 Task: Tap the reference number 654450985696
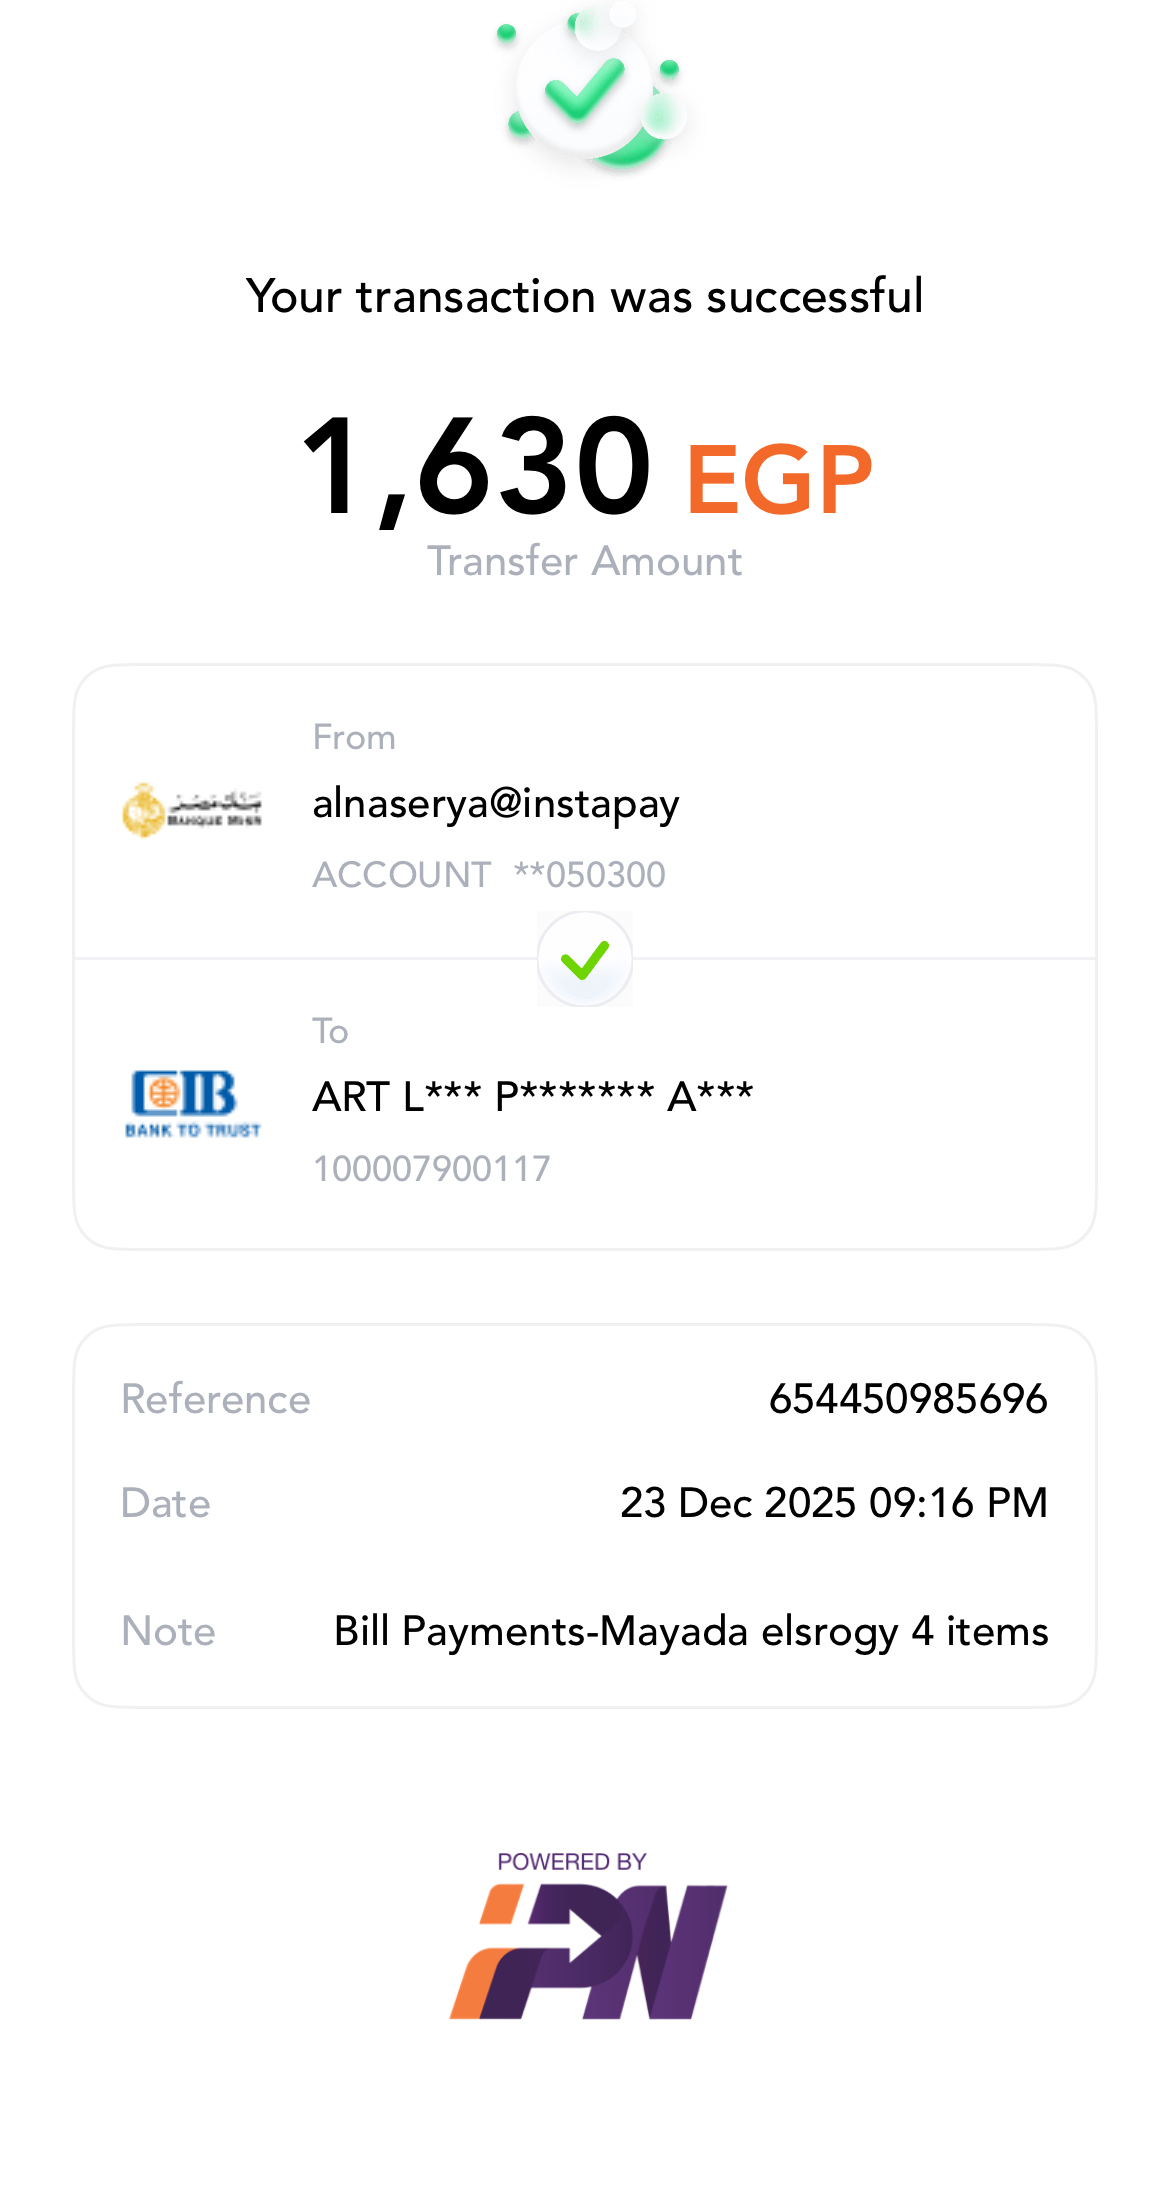click(x=907, y=1399)
